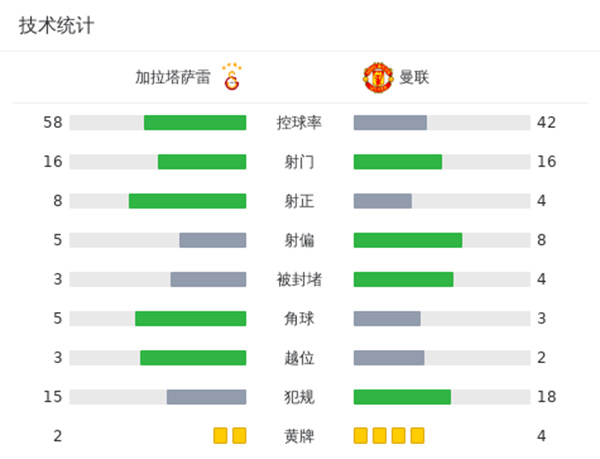Viewport: 600px width, 459px height.
Task: Click the 加拉塔萨雷 team name
Action: pos(173,77)
